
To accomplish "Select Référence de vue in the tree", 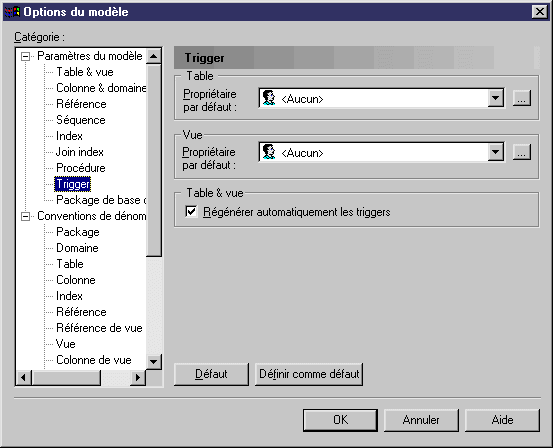I will [99, 328].
